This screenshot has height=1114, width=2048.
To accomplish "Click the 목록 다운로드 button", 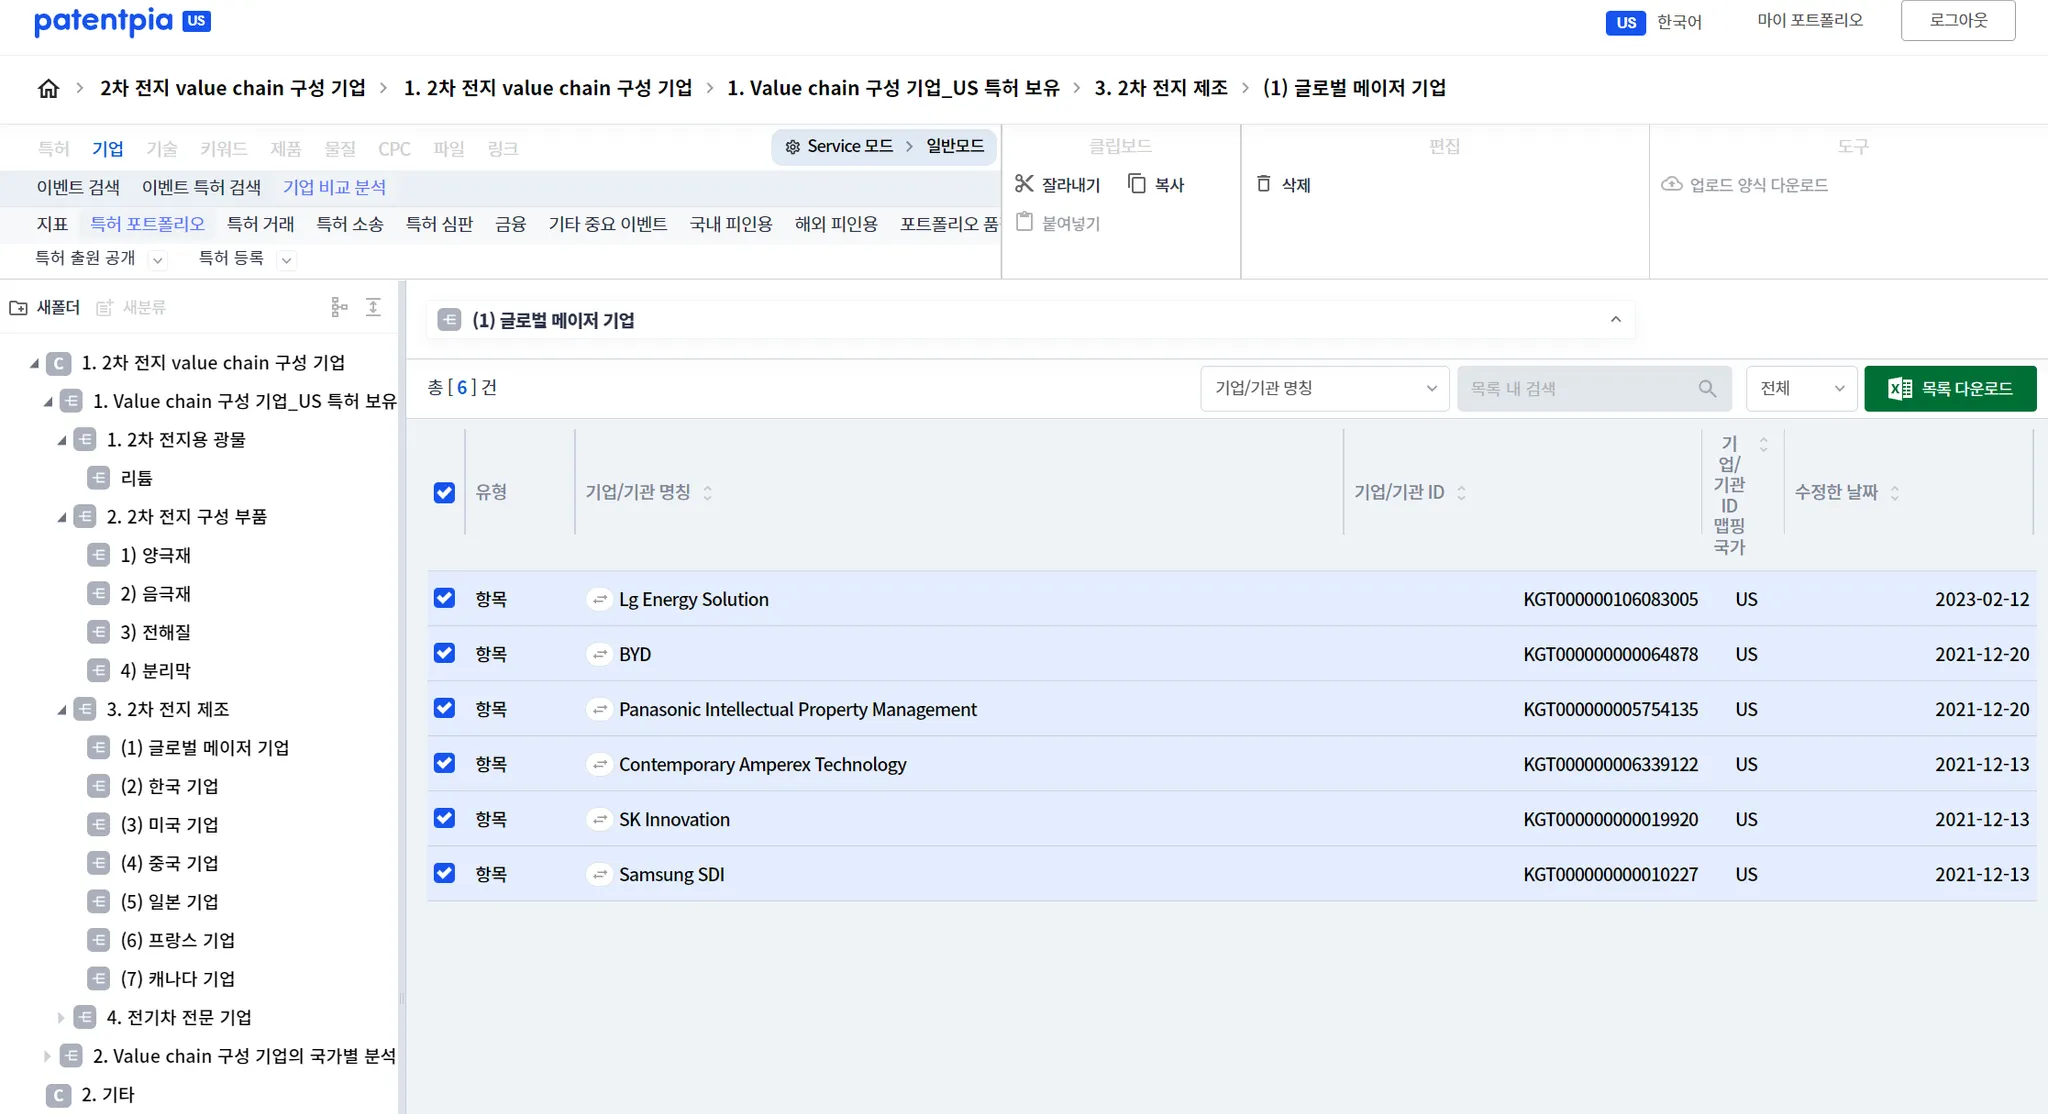I will 1950,389.
